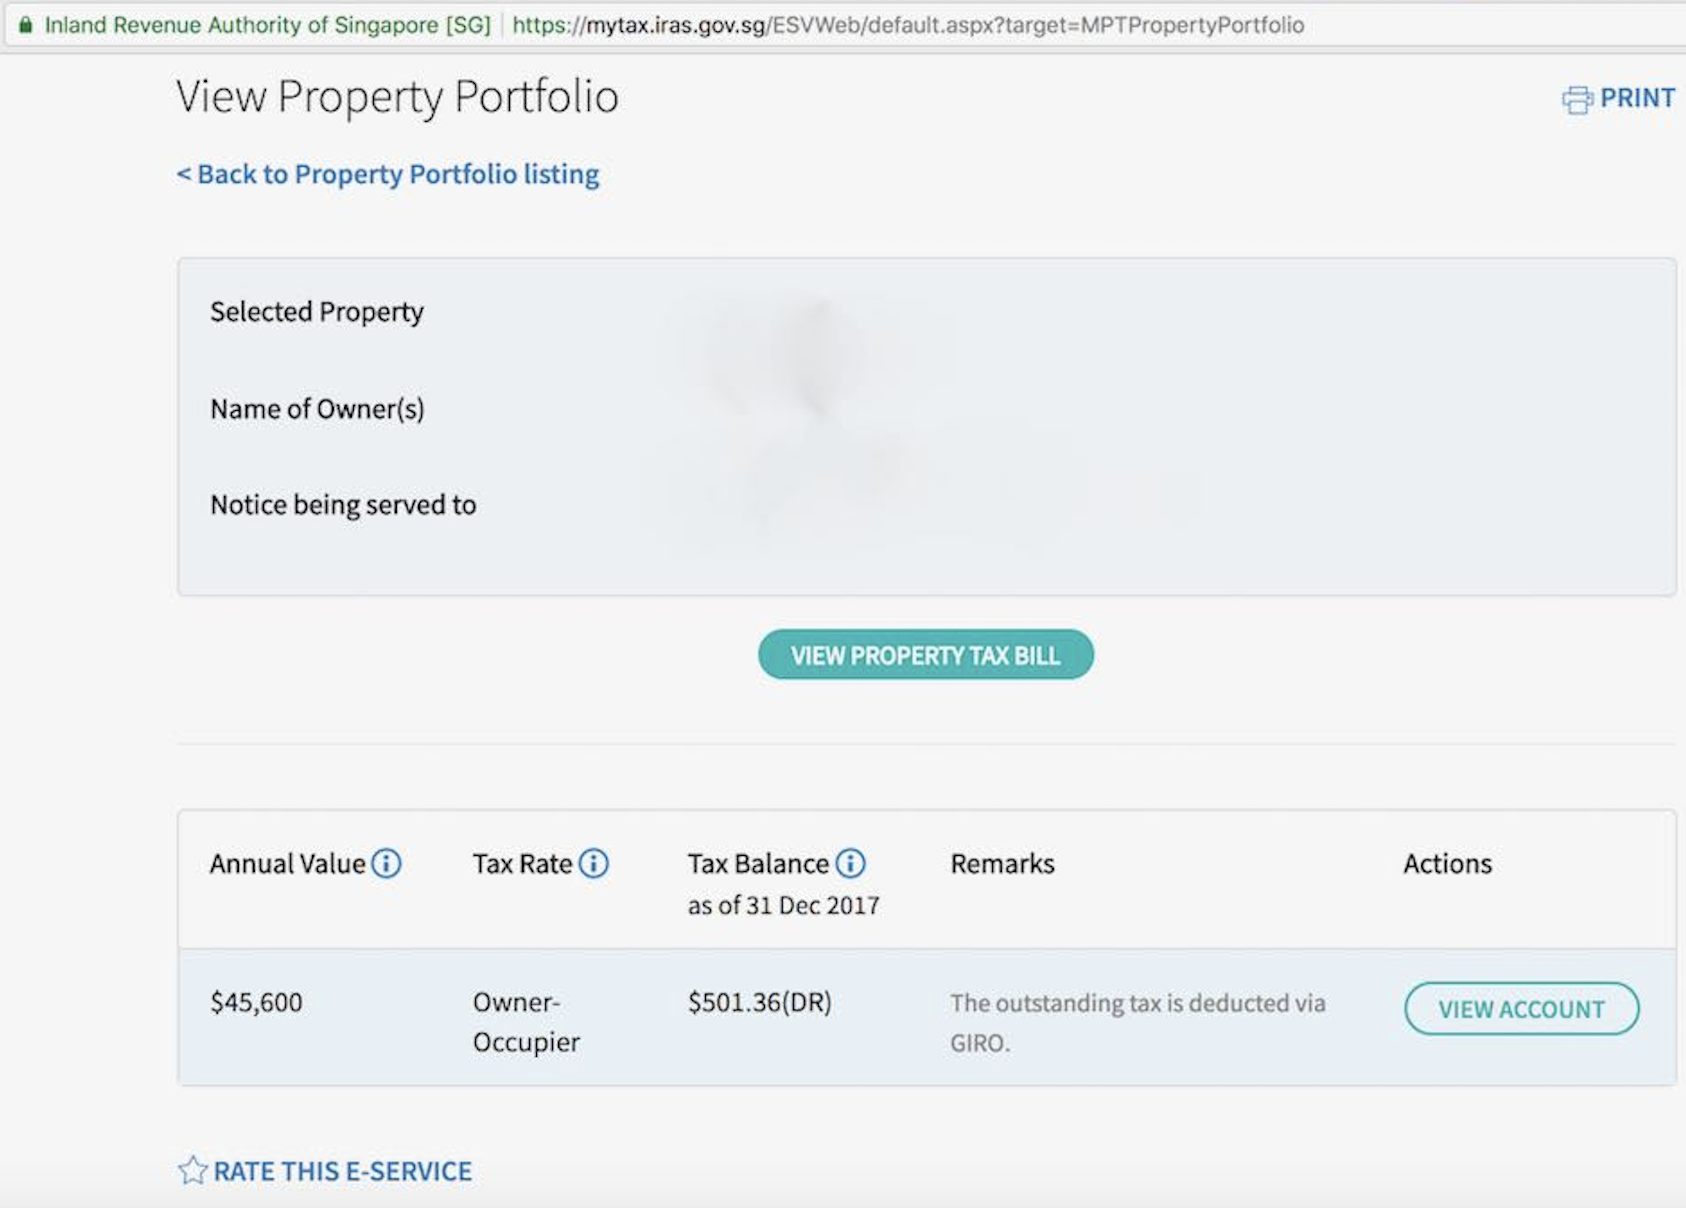Expand details for the Selected Property section
This screenshot has height=1208, width=1686.
pyautogui.click(x=316, y=311)
